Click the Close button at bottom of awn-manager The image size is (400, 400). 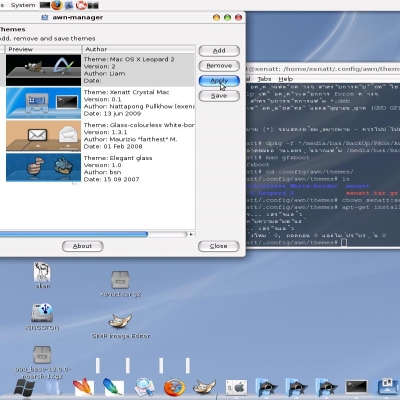(x=219, y=246)
